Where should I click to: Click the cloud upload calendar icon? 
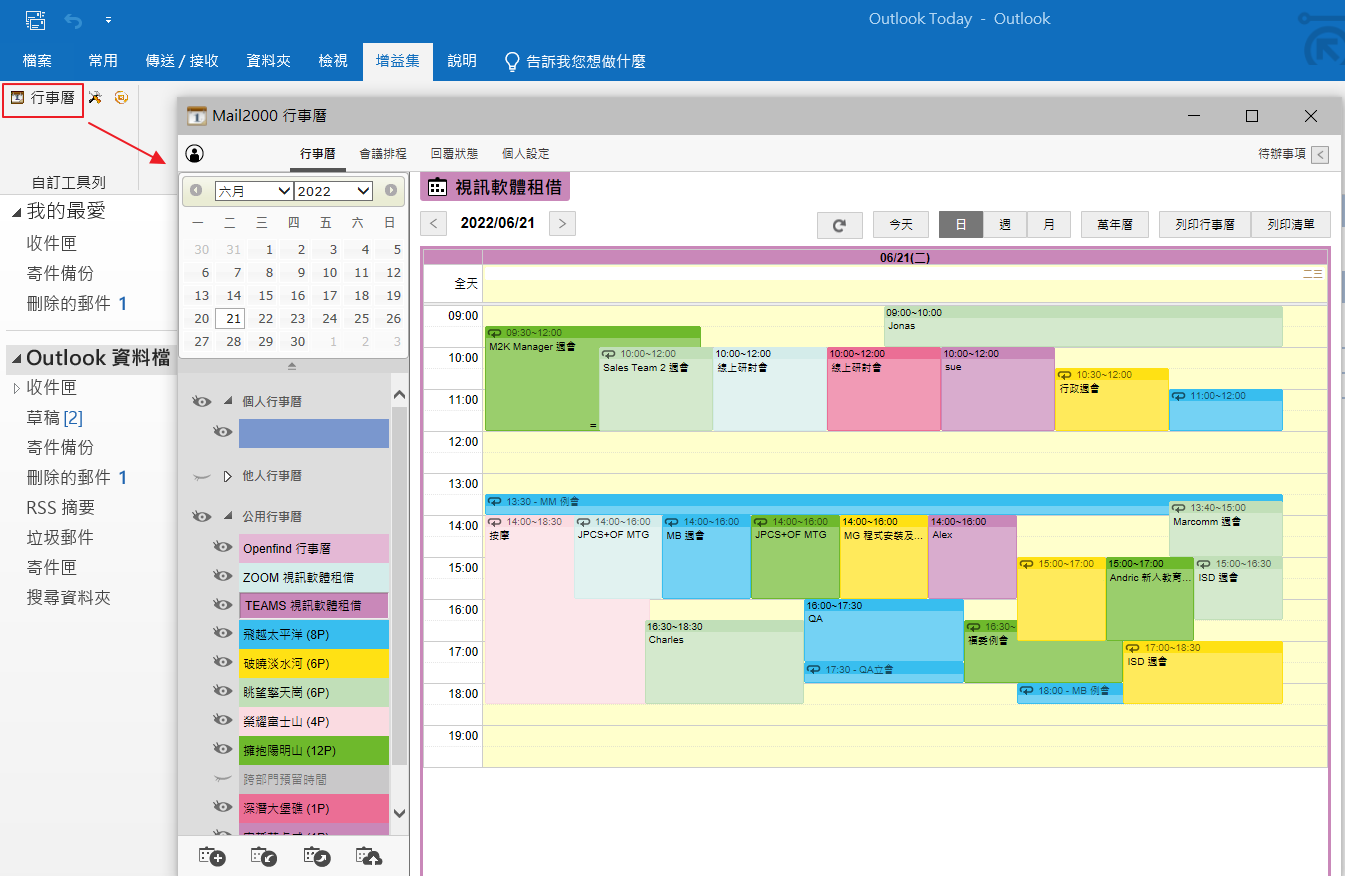tap(369, 856)
